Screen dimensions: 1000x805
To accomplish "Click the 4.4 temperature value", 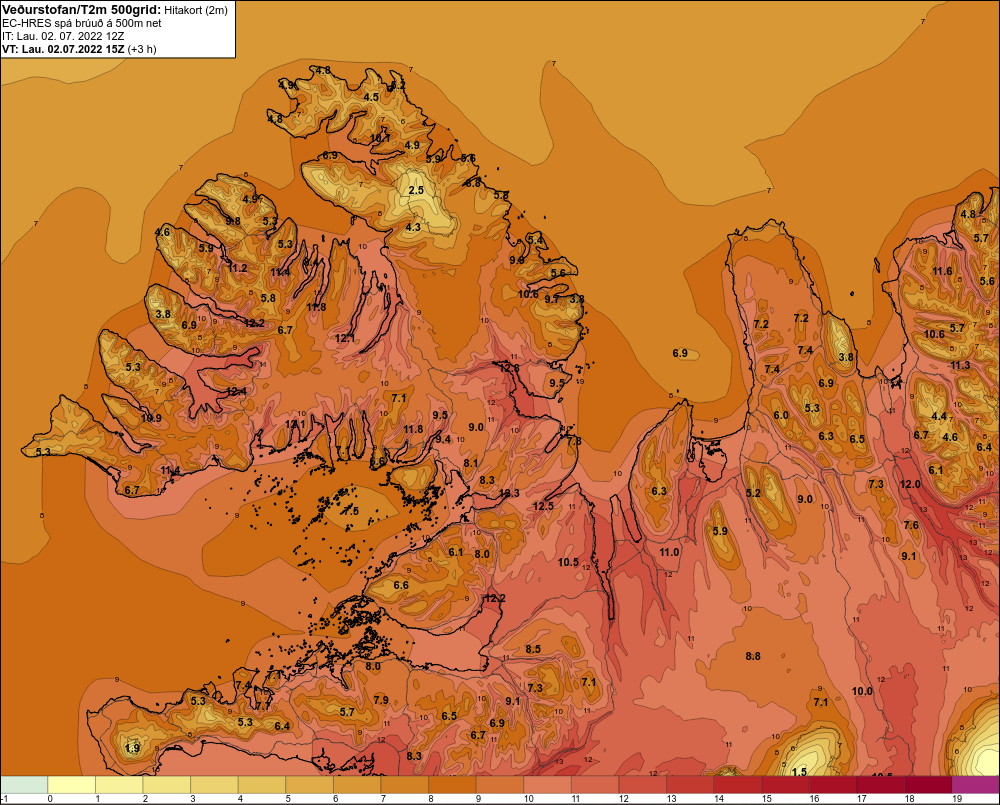I will [939, 416].
